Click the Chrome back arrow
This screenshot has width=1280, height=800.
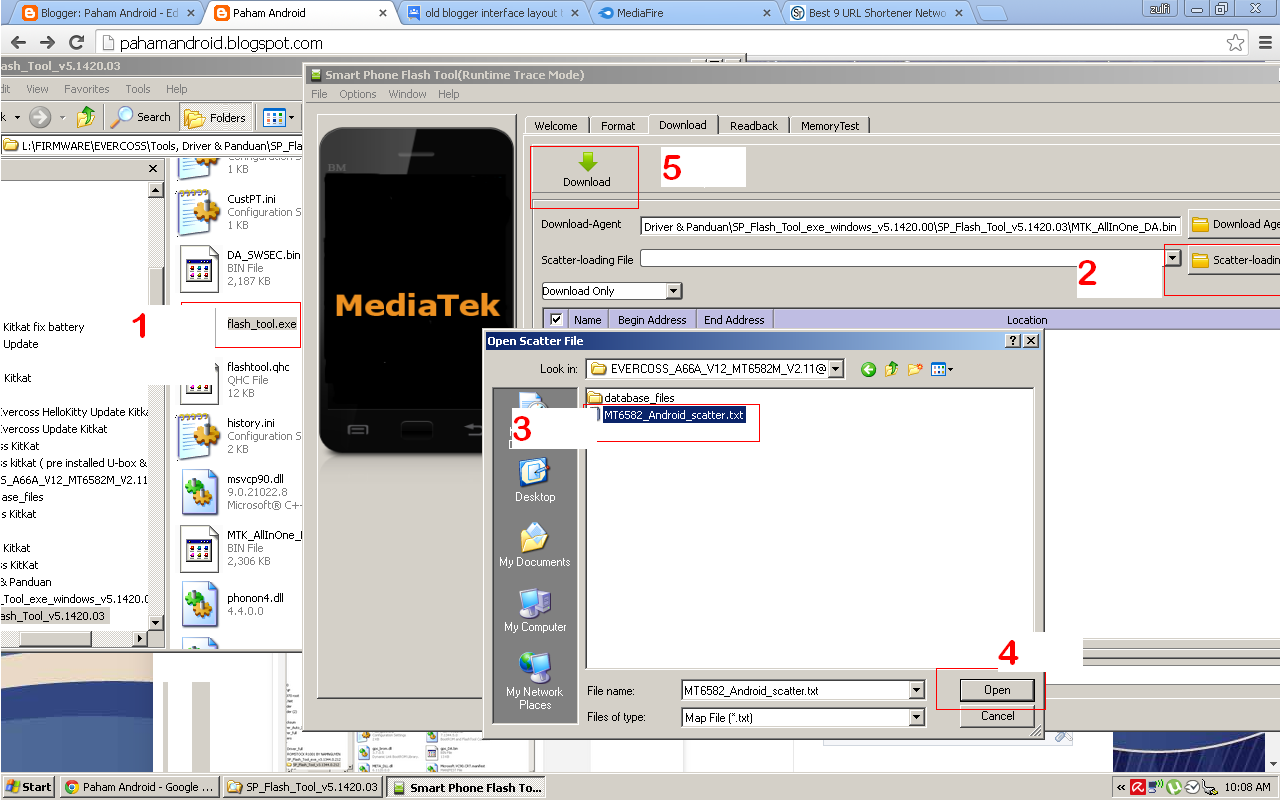[18, 43]
